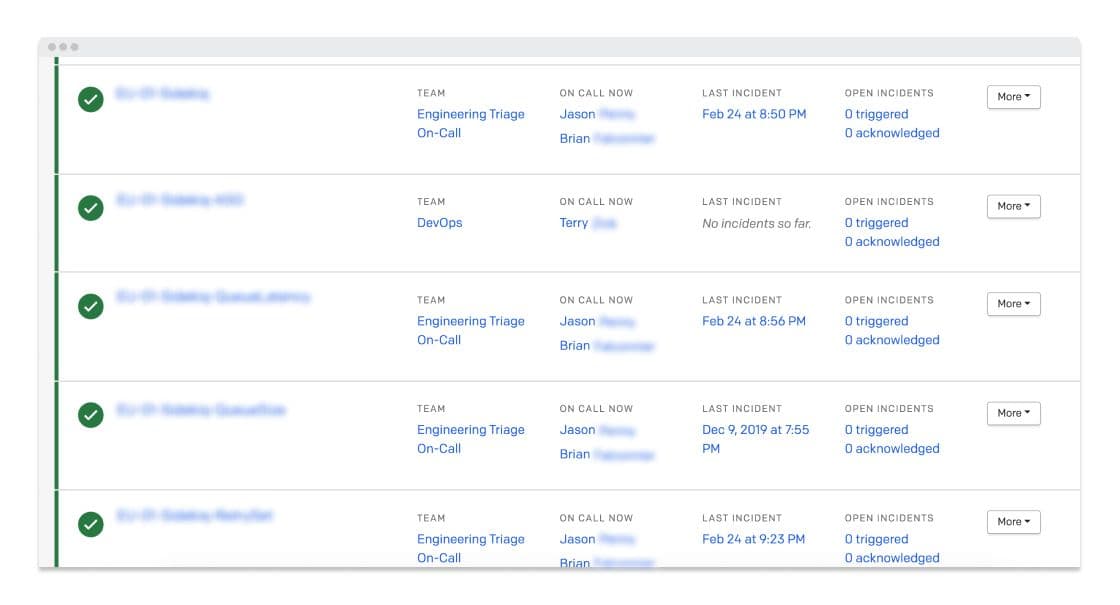Image resolution: width=1120 pixels, height=605 pixels.
Task: Expand More dropdown in the Feb 24 8:56 PM row
Action: click(x=1013, y=304)
